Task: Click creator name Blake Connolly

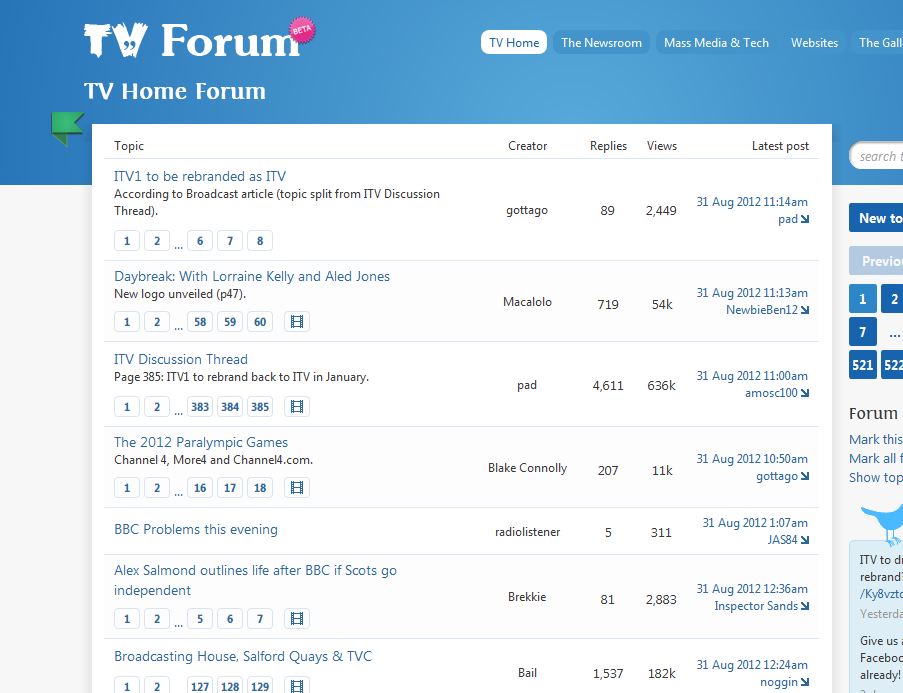Action: tap(528, 468)
